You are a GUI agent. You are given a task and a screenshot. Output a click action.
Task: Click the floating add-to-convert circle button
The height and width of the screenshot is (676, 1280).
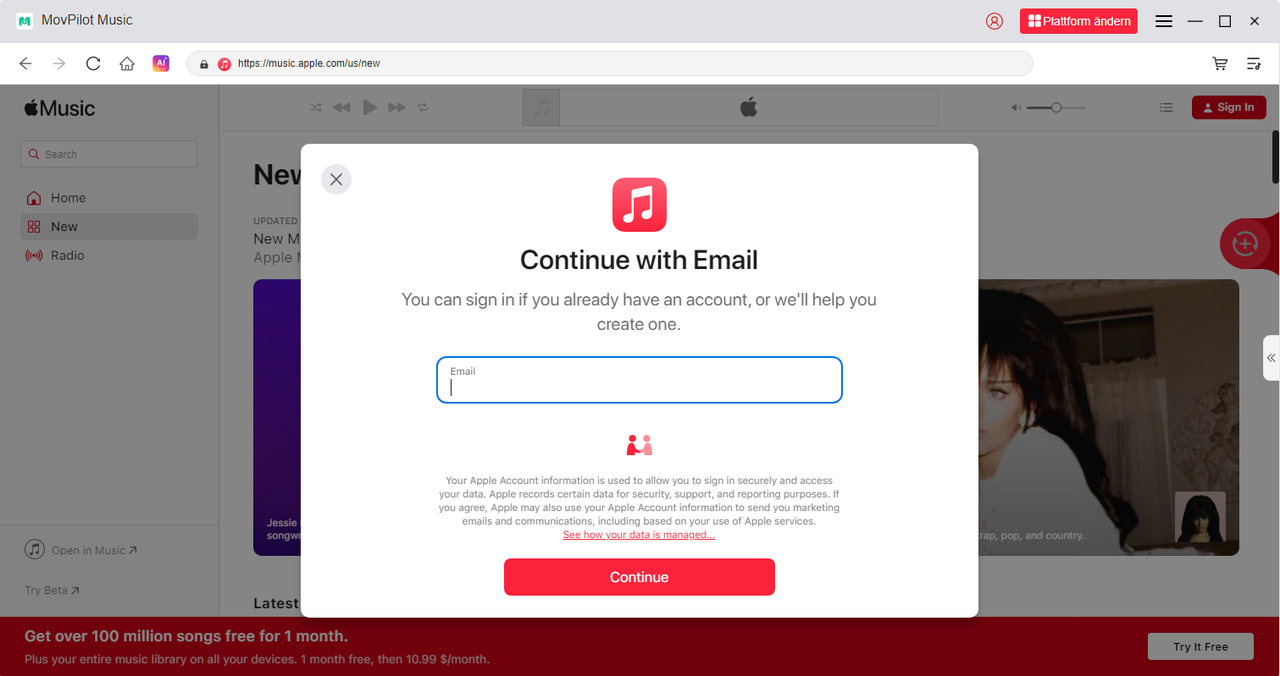1245,244
